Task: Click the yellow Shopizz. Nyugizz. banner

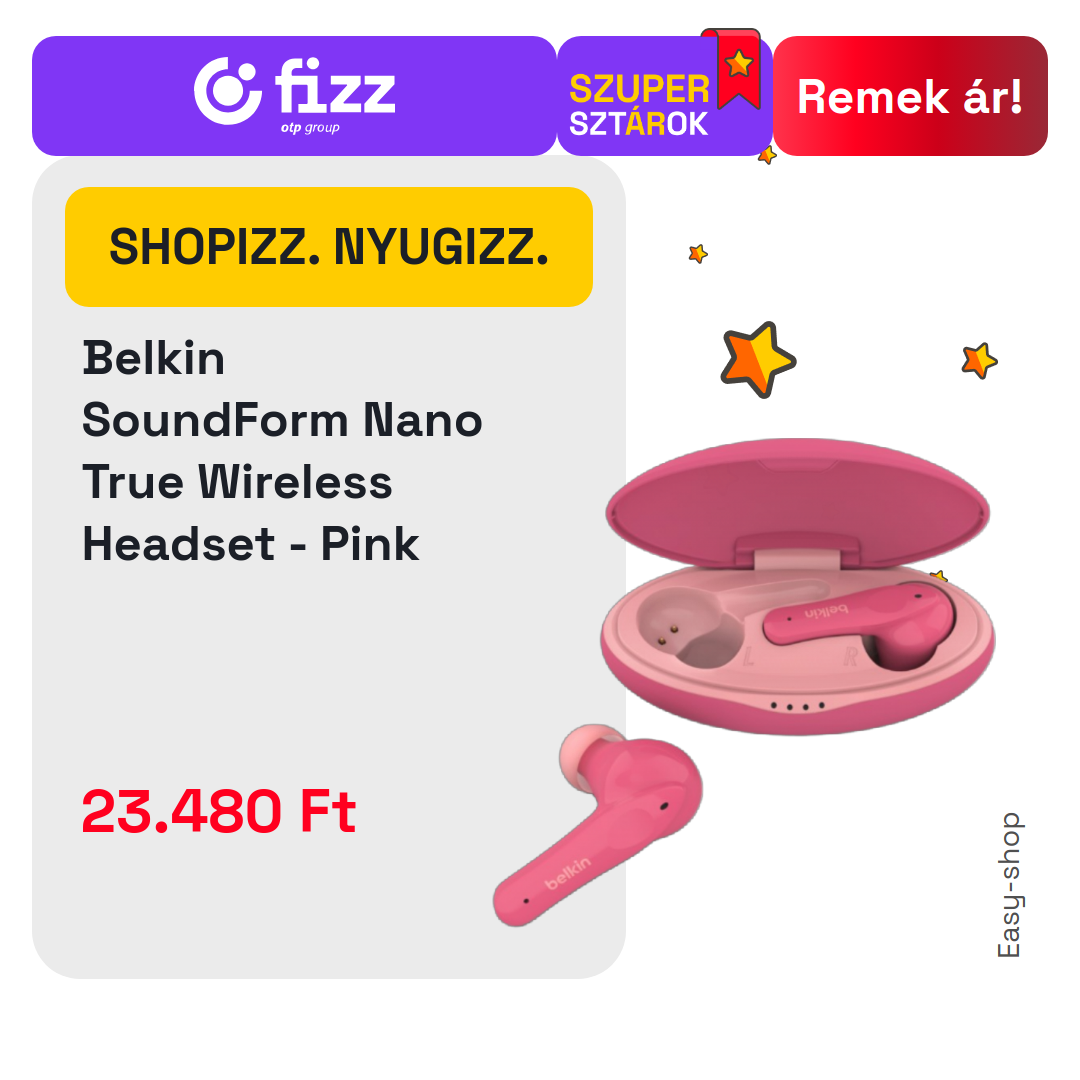Action: (329, 247)
